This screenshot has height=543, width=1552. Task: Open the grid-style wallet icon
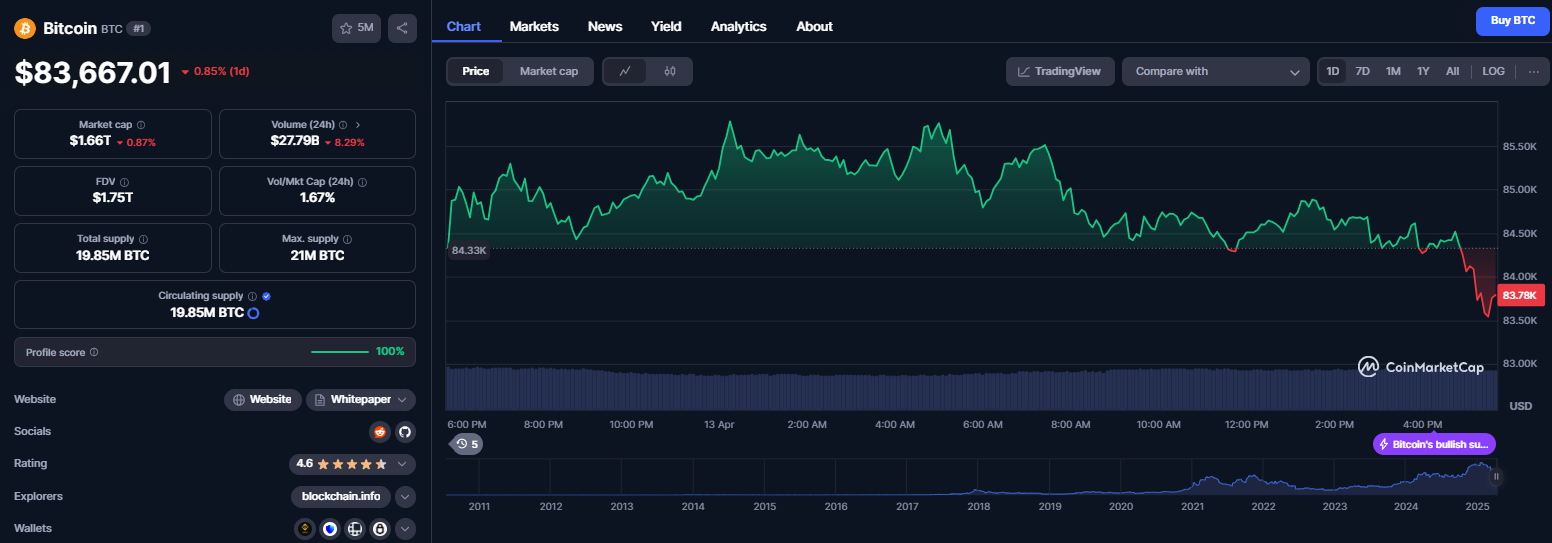[x=355, y=528]
